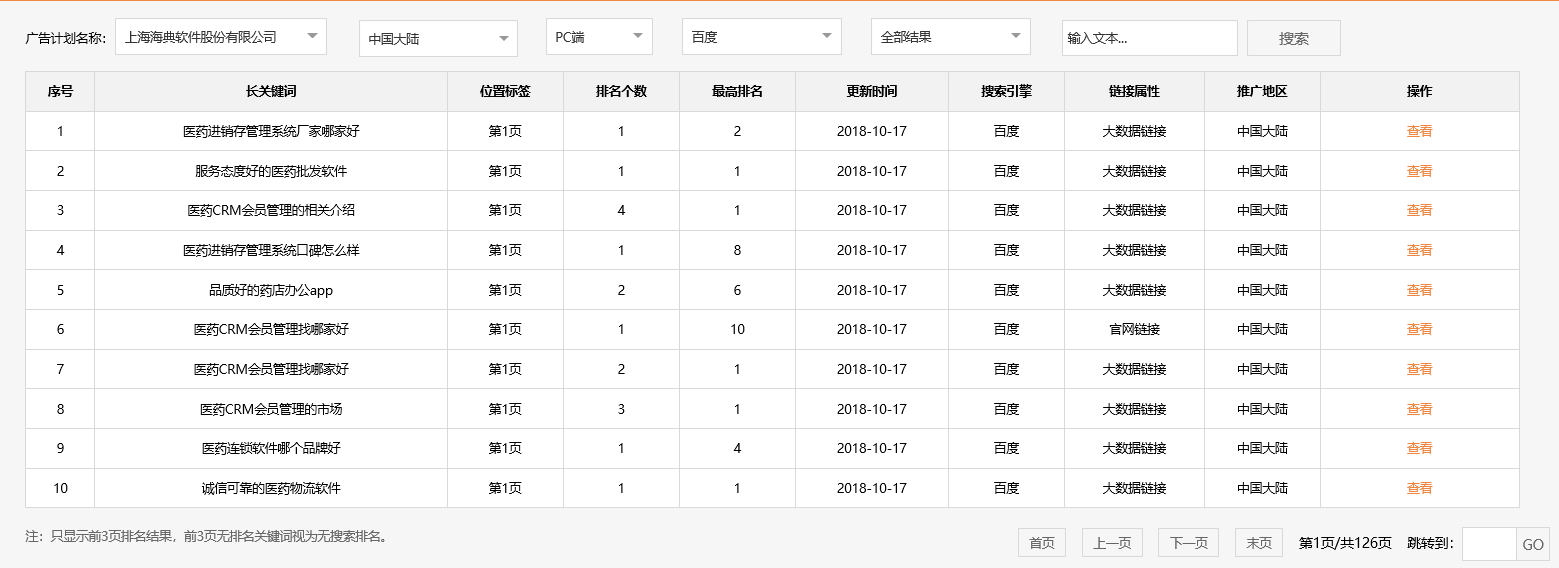Click 查看 for 医药进销存管理系统厂家哪家好

click(1419, 131)
